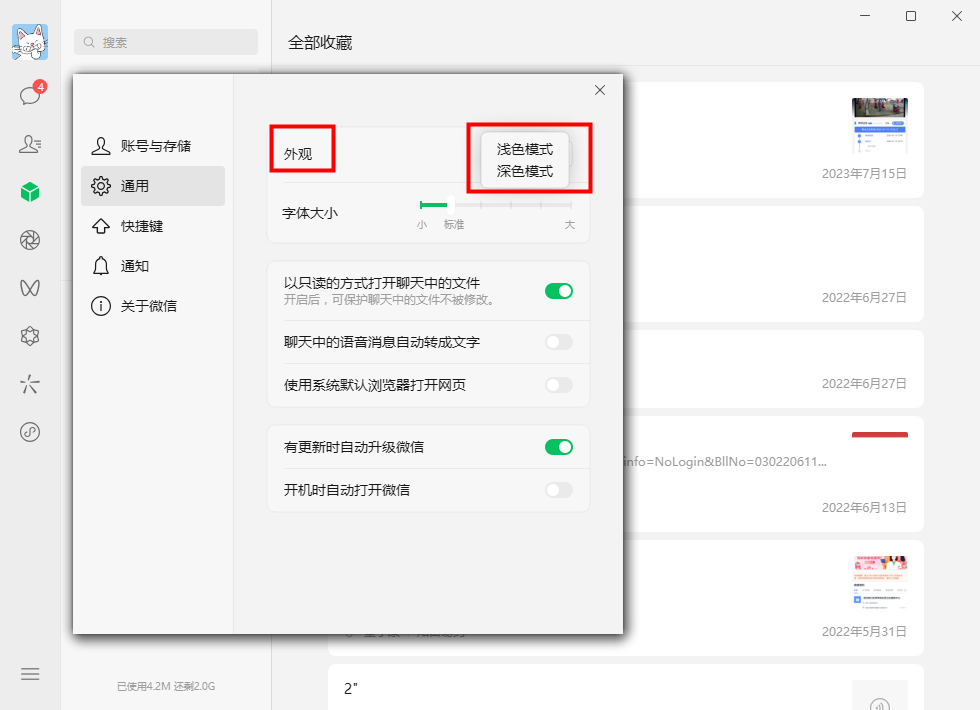Click 有更新时自动升级微信 label
This screenshot has height=710, width=980.
coord(354,447)
